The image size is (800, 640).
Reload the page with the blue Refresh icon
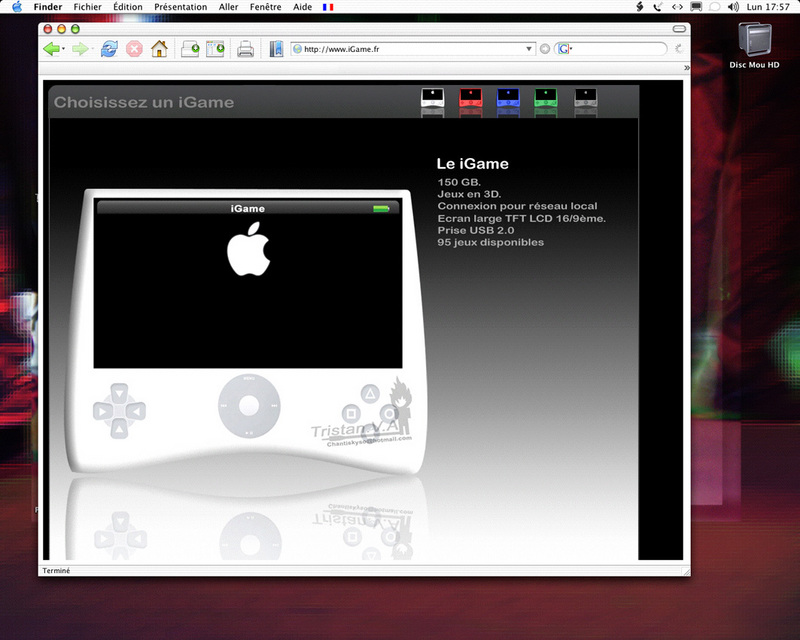(x=109, y=49)
